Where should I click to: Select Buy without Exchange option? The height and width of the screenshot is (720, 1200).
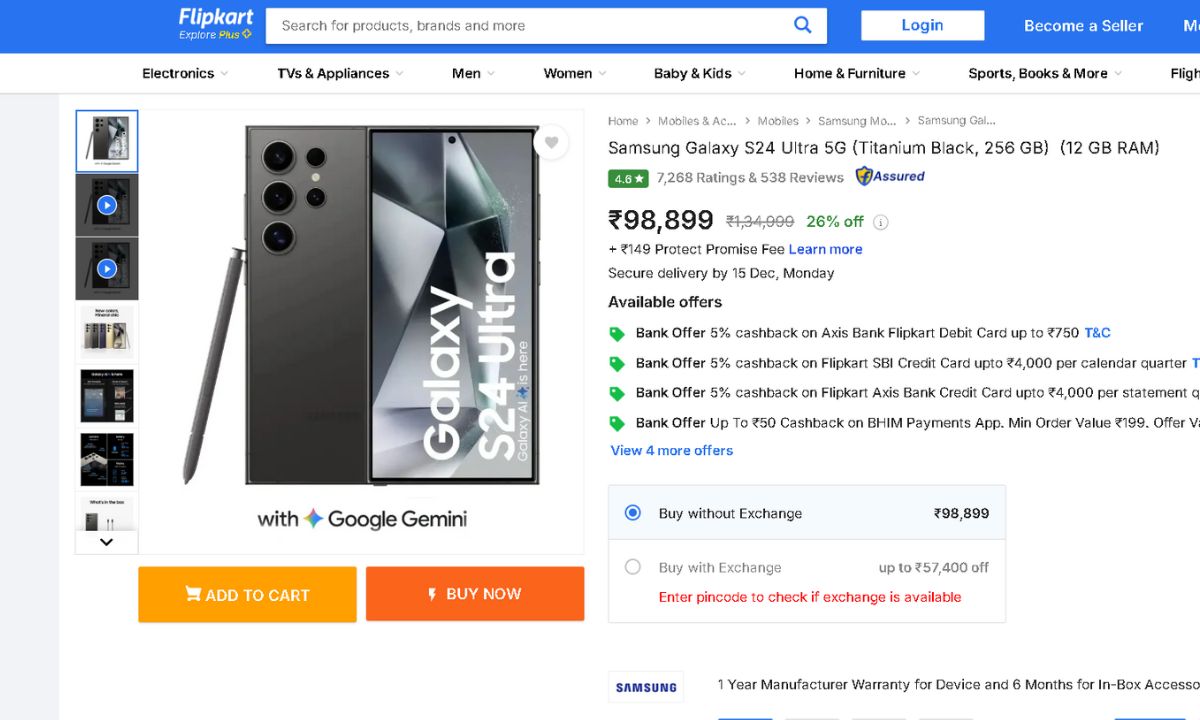[x=633, y=513]
